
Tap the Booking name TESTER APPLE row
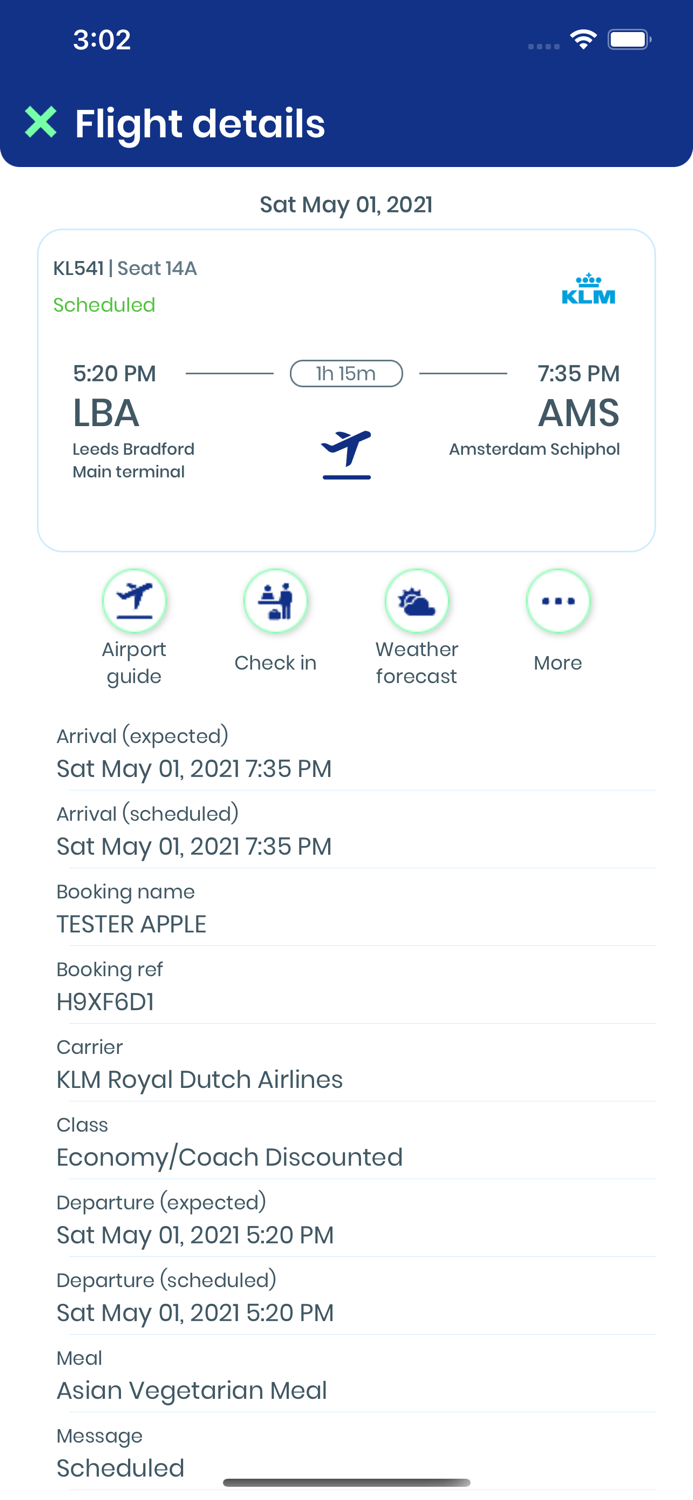[x=355, y=909]
